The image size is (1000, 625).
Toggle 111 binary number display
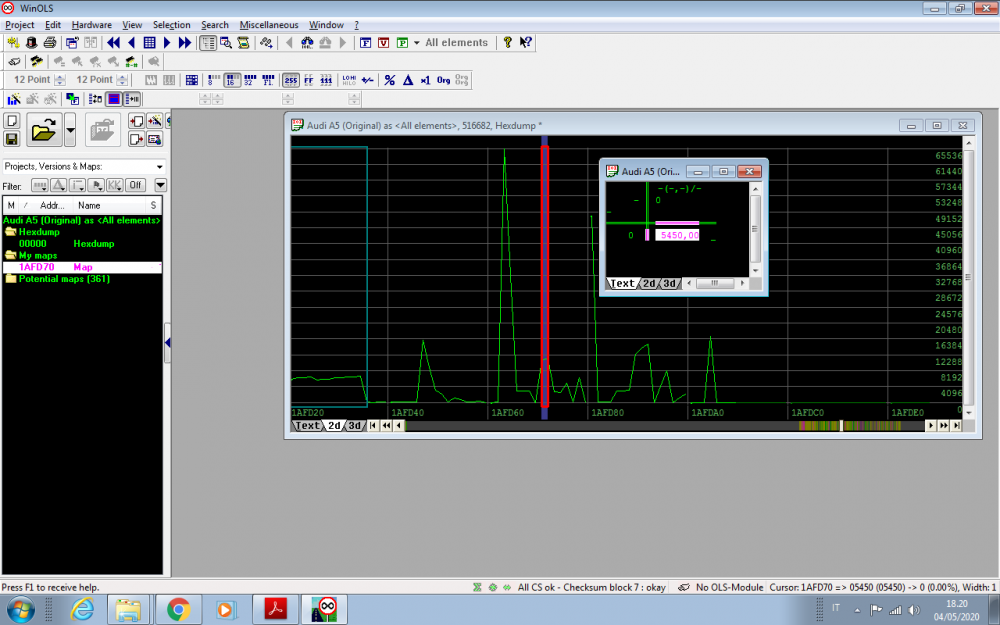coord(327,80)
